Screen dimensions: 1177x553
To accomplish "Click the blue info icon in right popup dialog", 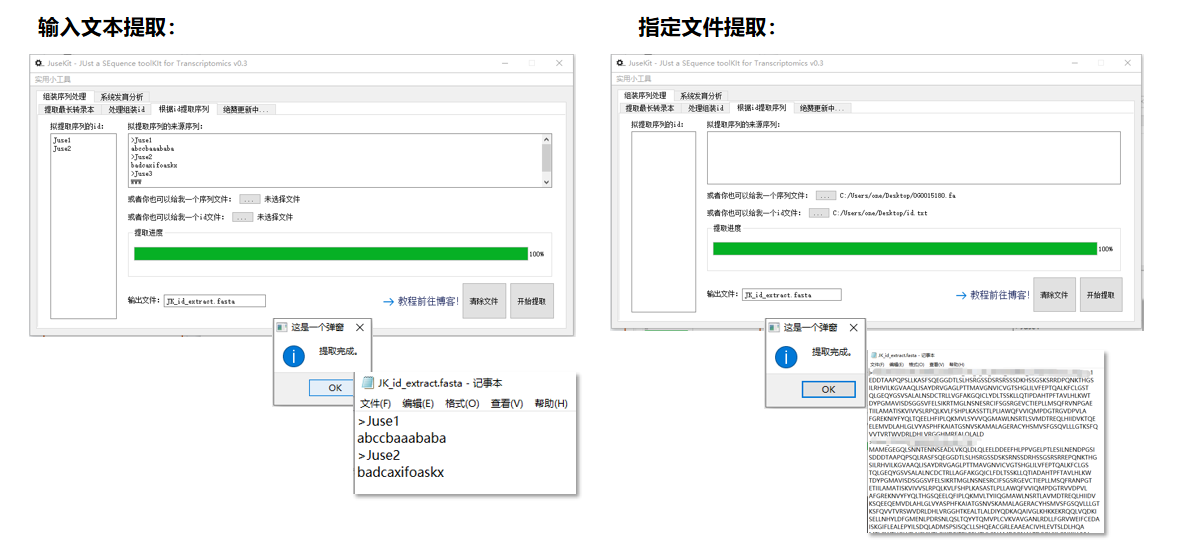I will pos(786,355).
